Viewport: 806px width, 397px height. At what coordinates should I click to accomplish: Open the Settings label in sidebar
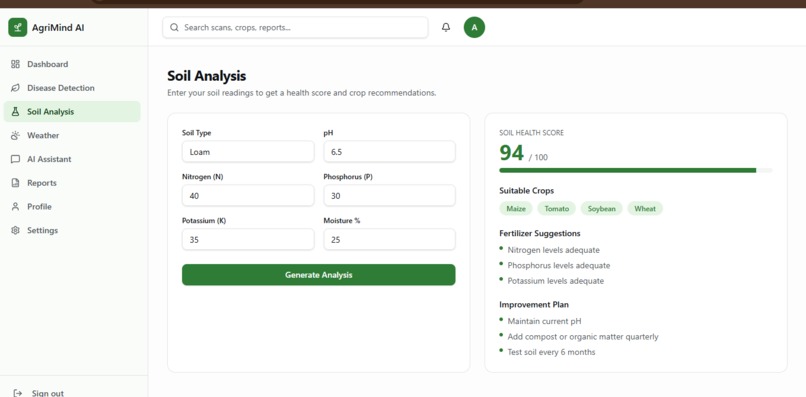[x=42, y=230]
